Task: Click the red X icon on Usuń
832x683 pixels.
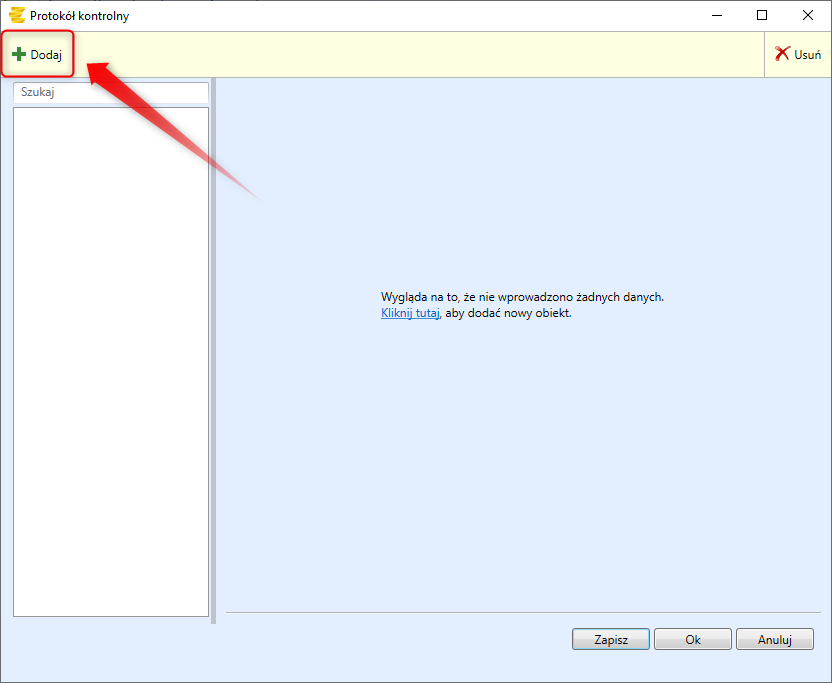Action: pos(782,55)
